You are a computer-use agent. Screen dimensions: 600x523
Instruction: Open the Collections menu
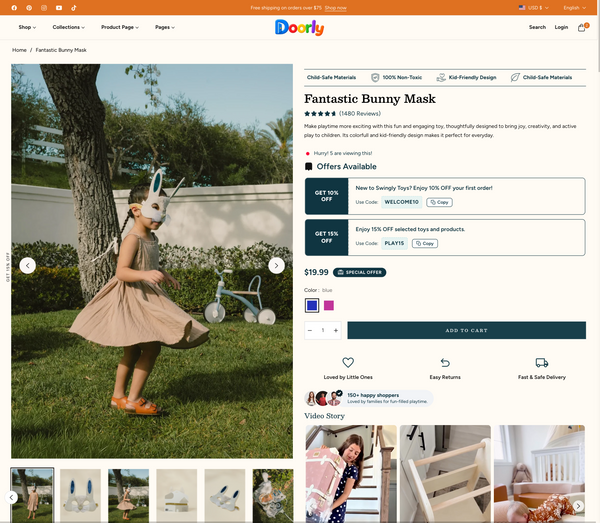click(x=68, y=27)
